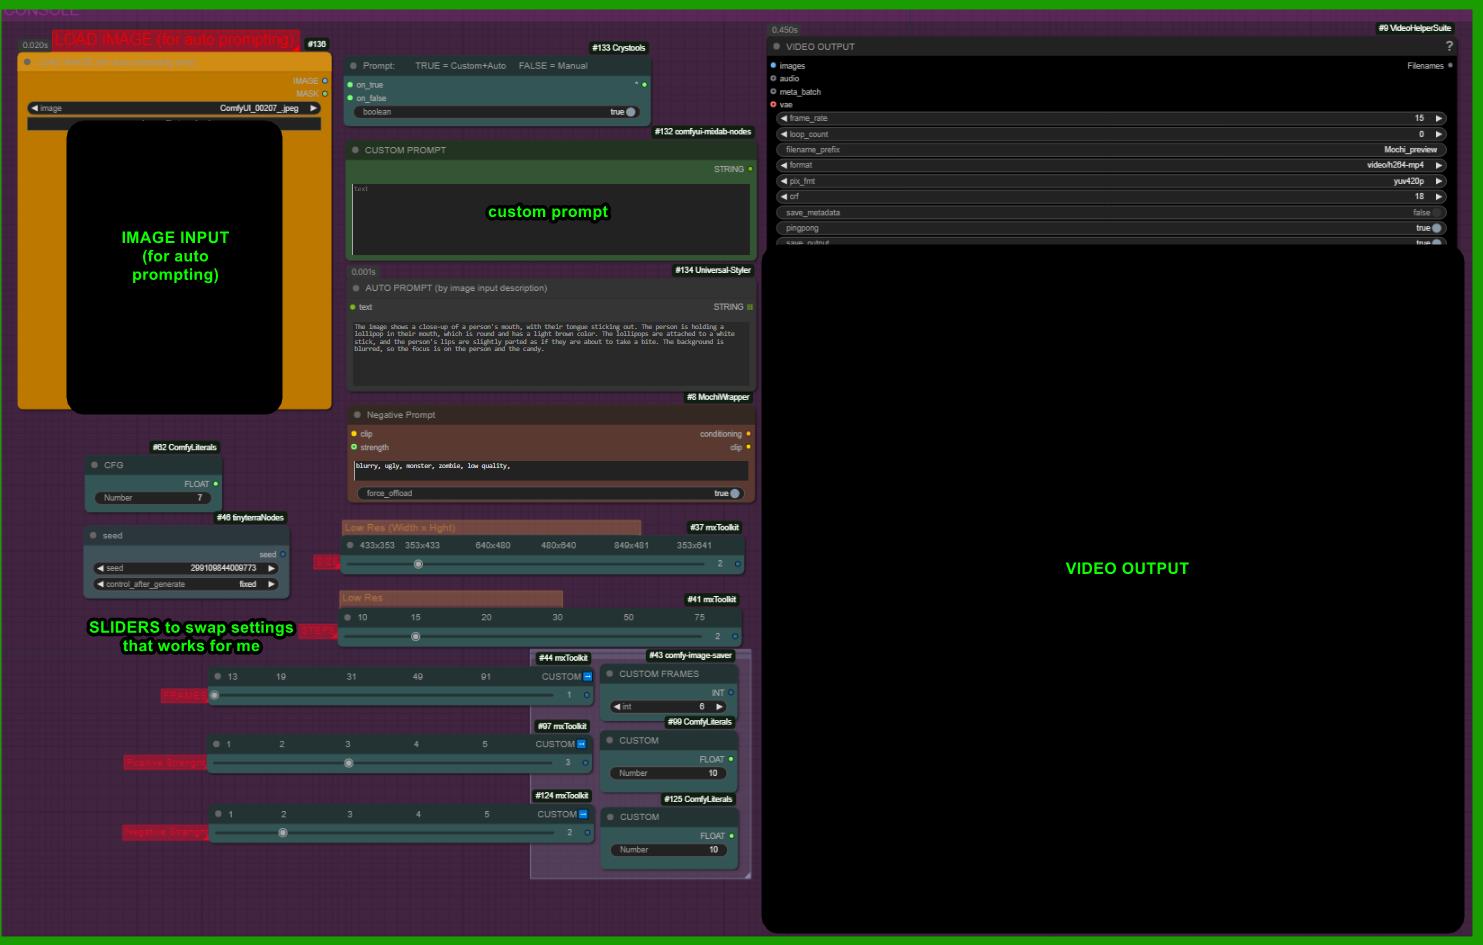Increase frame_rate with the right arrow
Screen dimensions: 1483x945
point(1439,119)
